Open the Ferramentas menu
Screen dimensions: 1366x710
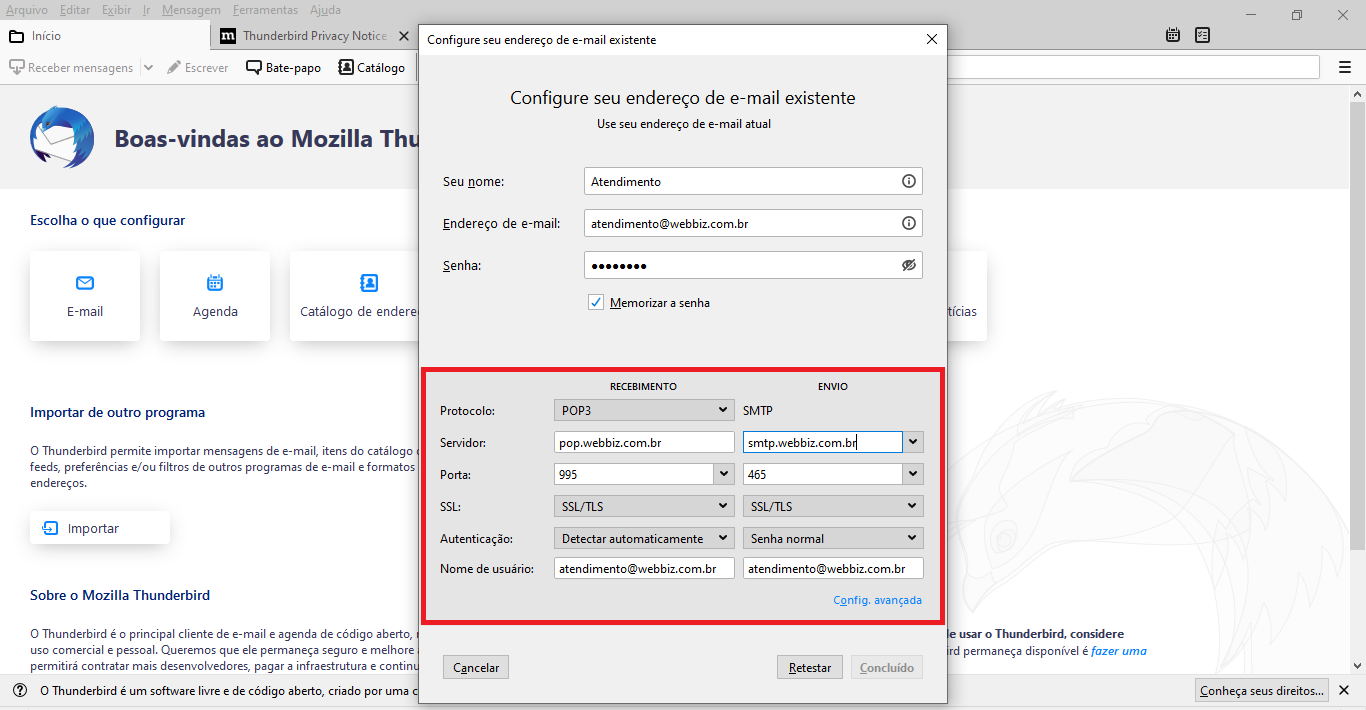pyautogui.click(x=265, y=10)
